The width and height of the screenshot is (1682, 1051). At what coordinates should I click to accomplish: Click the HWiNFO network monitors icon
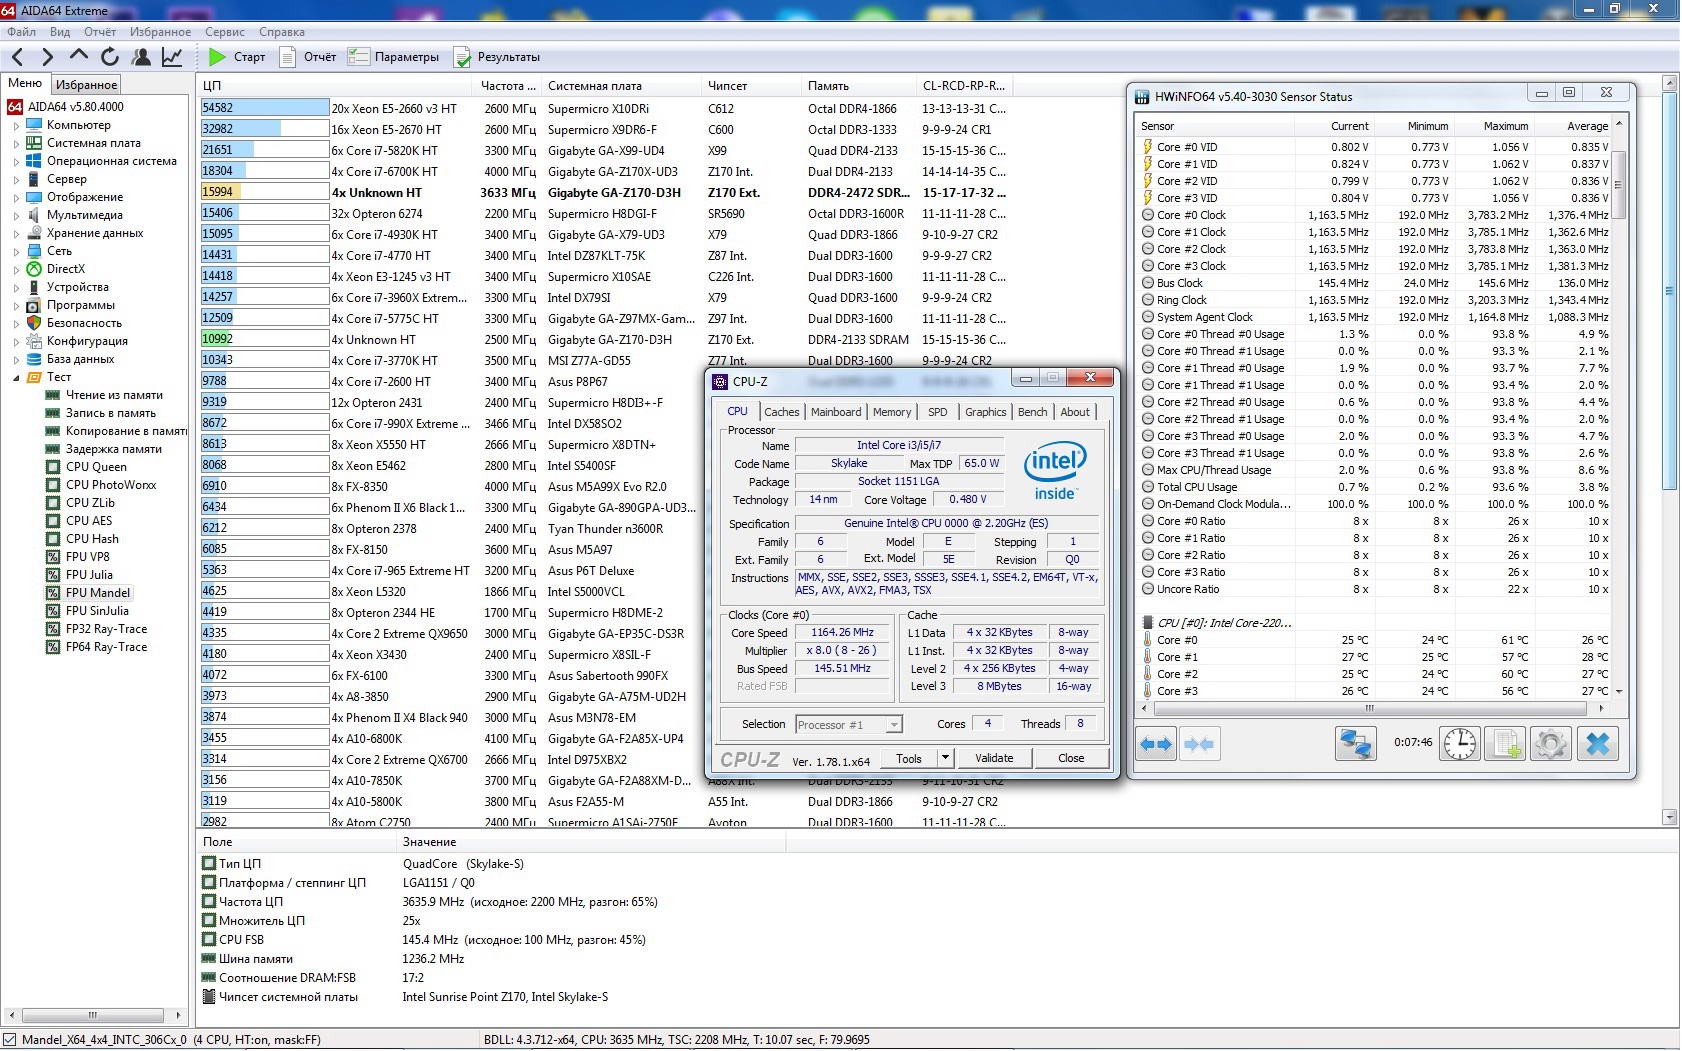point(1355,744)
